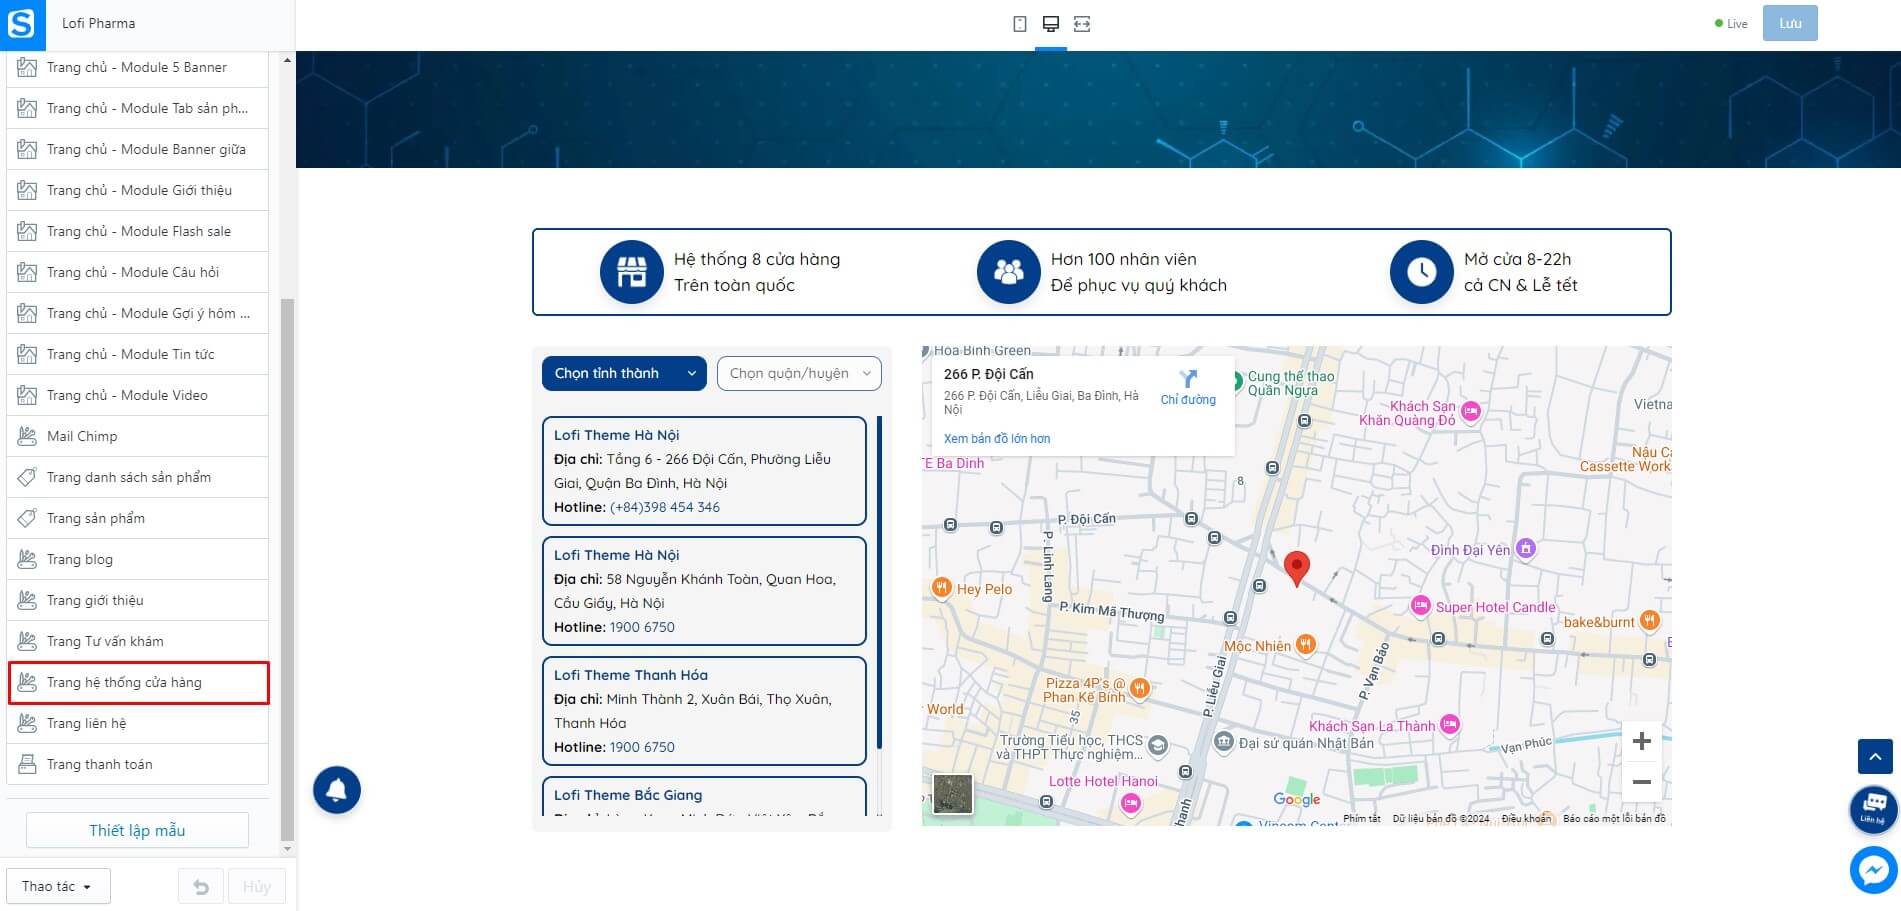The height and width of the screenshot is (911, 1901).
Task: Open the Thao tác dropdown
Action: point(58,887)
